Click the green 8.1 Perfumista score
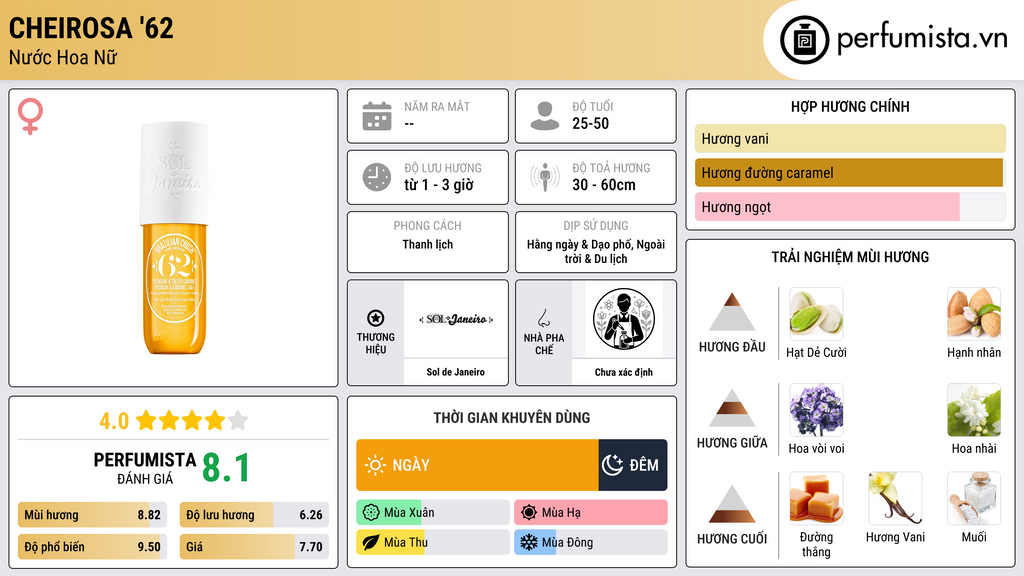Screen dimensions: 1024x576 coord(226,468)
